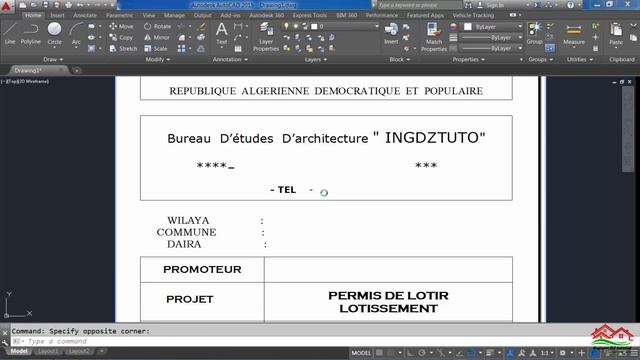The height and width of the screenshot is (360, 640).
Task: Activate the Stretch command
Action: tap(123, 48)
